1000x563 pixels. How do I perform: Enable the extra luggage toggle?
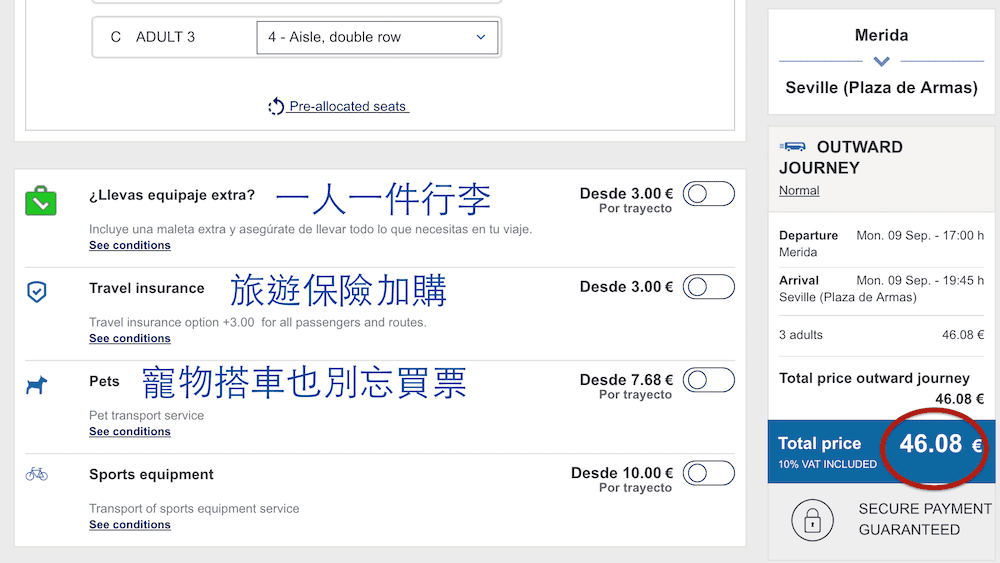coord(708,194)
